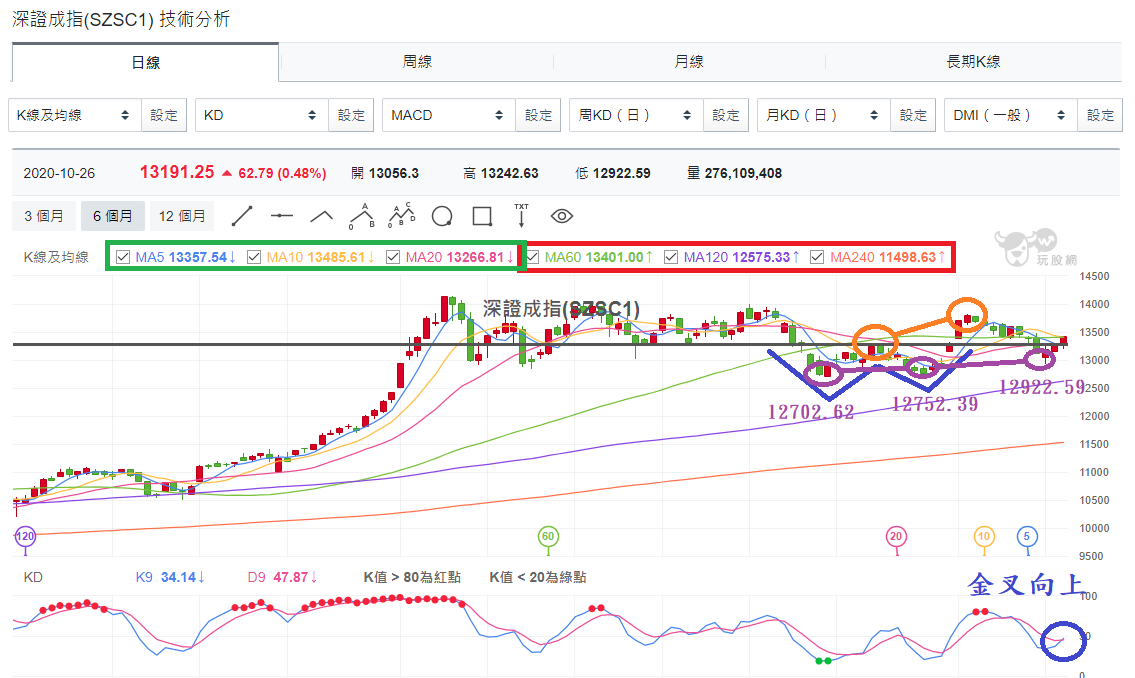Viewport: 1135px width, 678px height.
Task: Click the blue 5 MA marker on chart axis
Action: pyautogui.click(x=1026, y=537)
